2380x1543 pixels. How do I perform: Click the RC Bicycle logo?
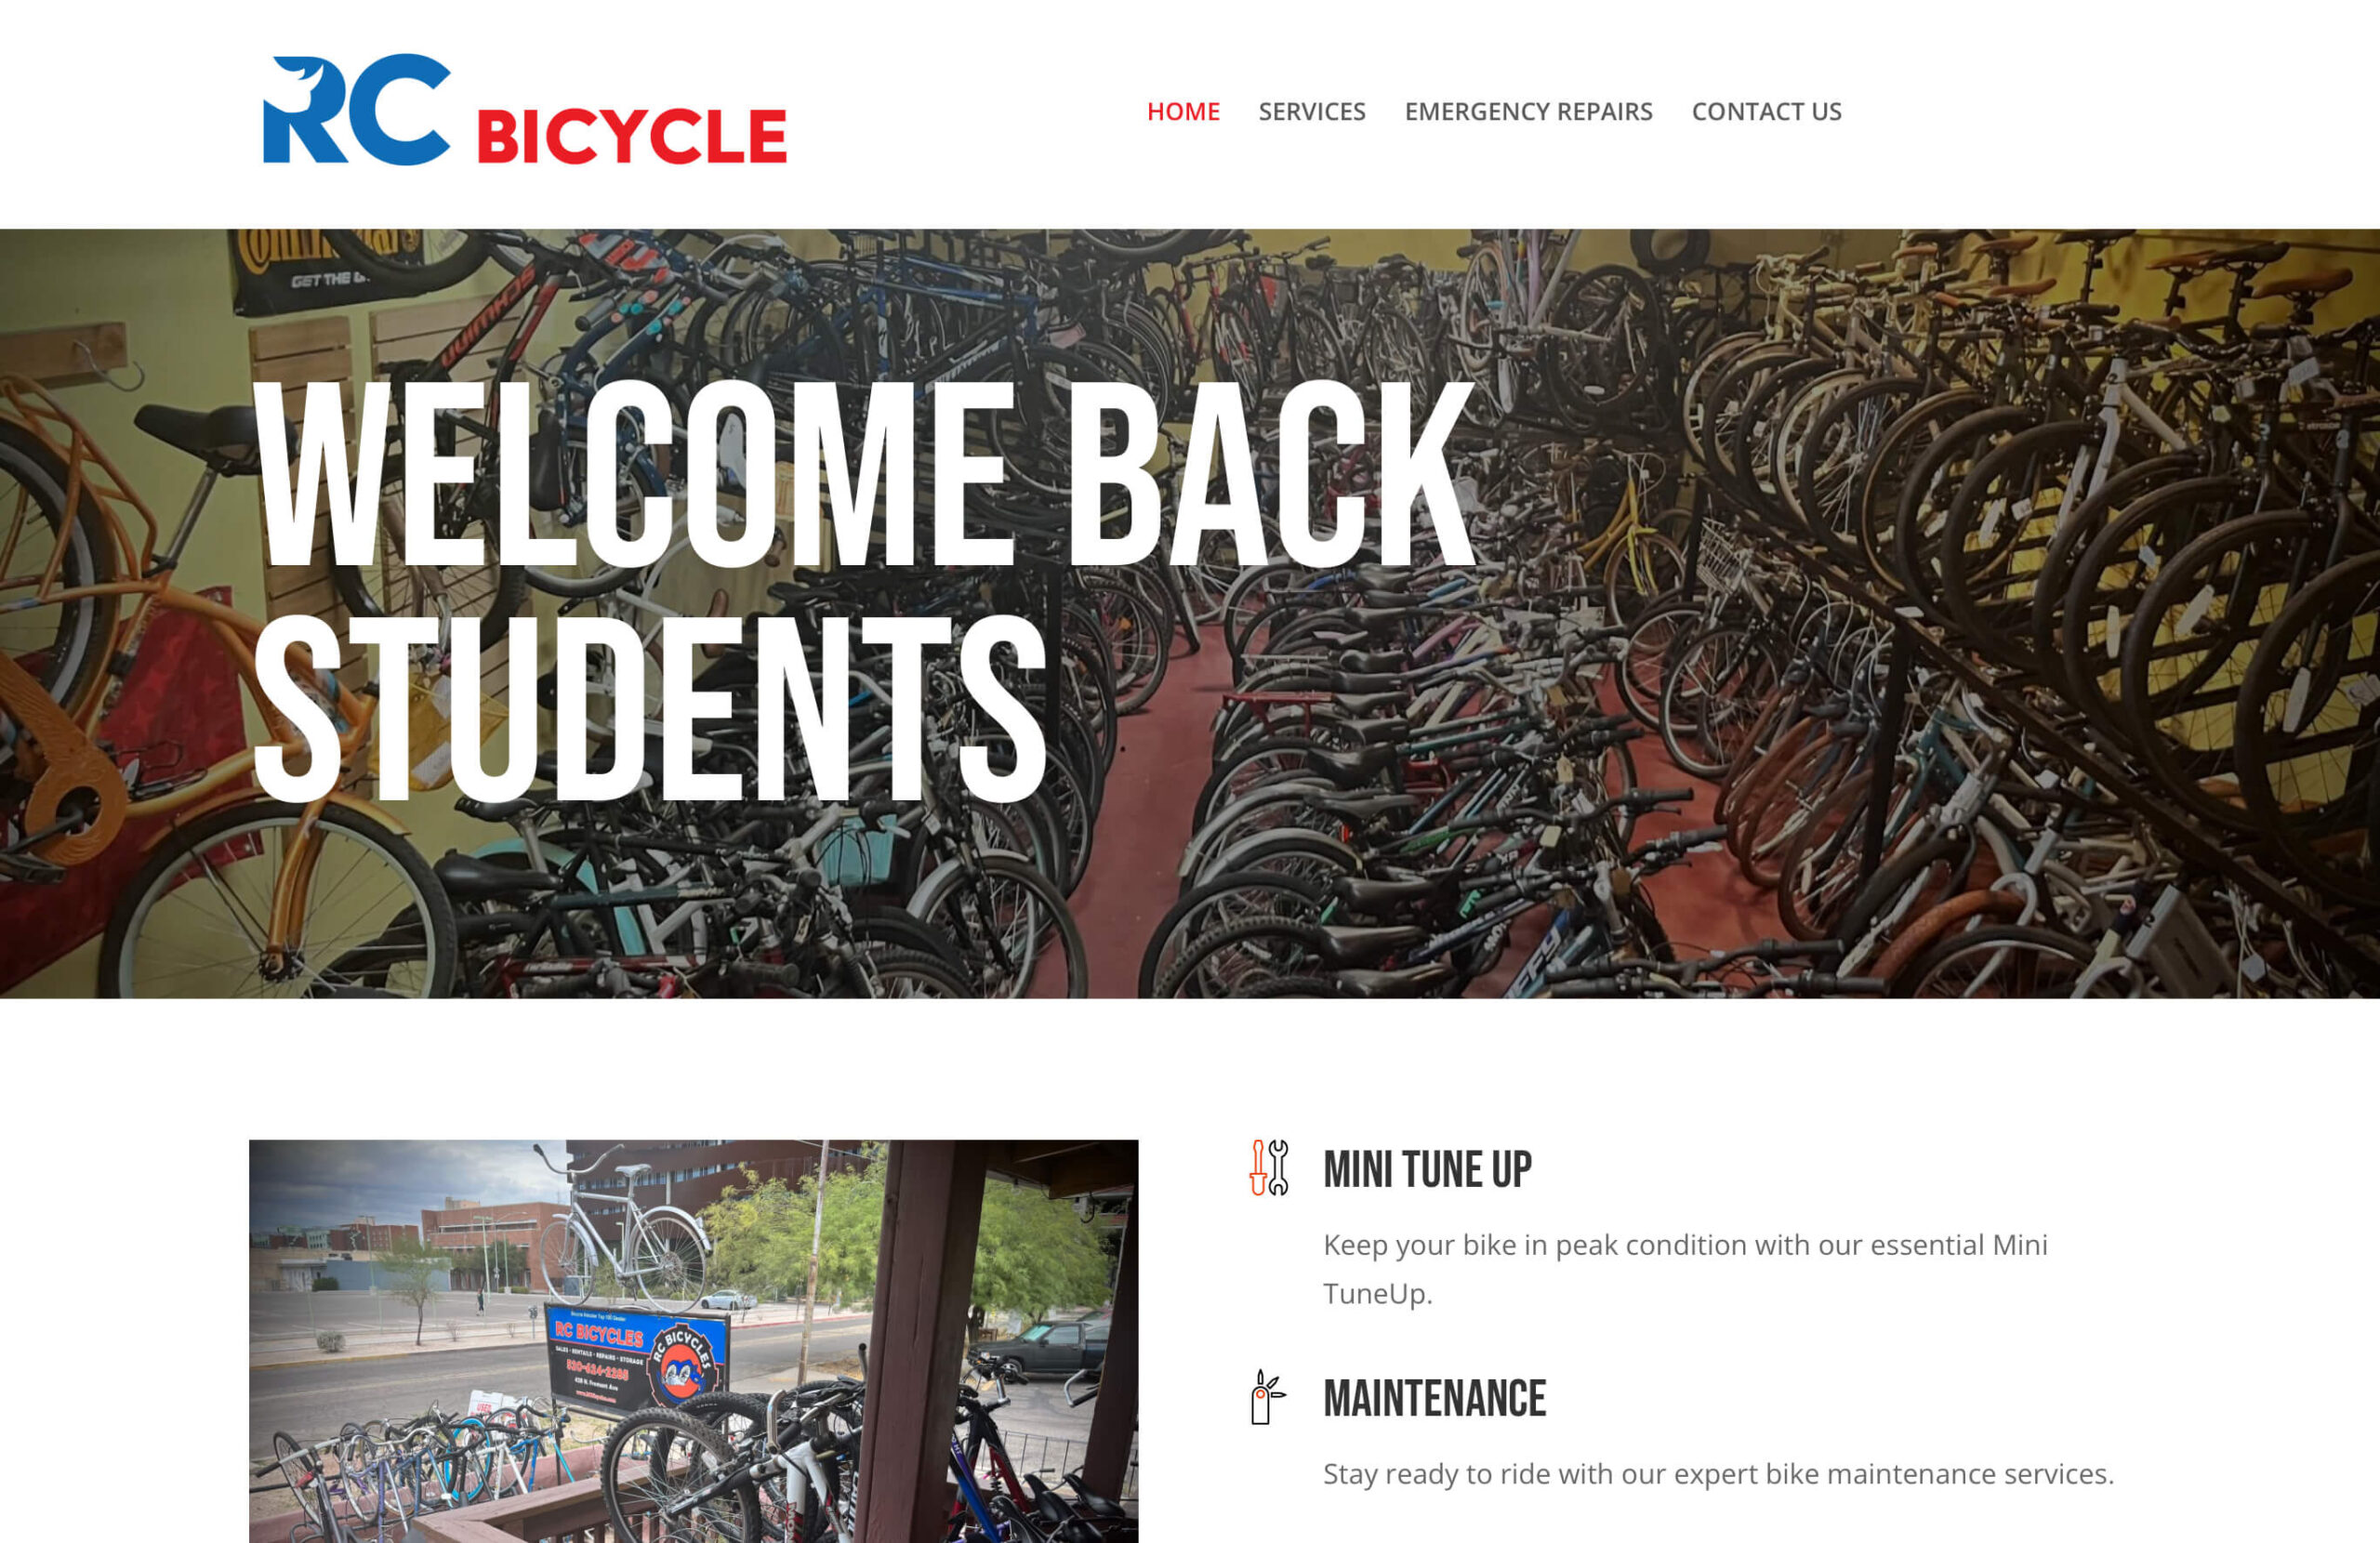pyautogui.click(x=524, y=110)
